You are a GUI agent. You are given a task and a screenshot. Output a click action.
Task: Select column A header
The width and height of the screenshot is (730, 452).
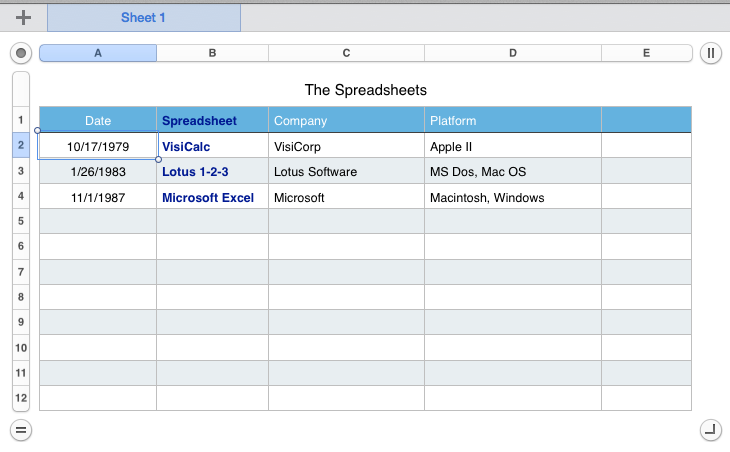click(x=98, y=53)
